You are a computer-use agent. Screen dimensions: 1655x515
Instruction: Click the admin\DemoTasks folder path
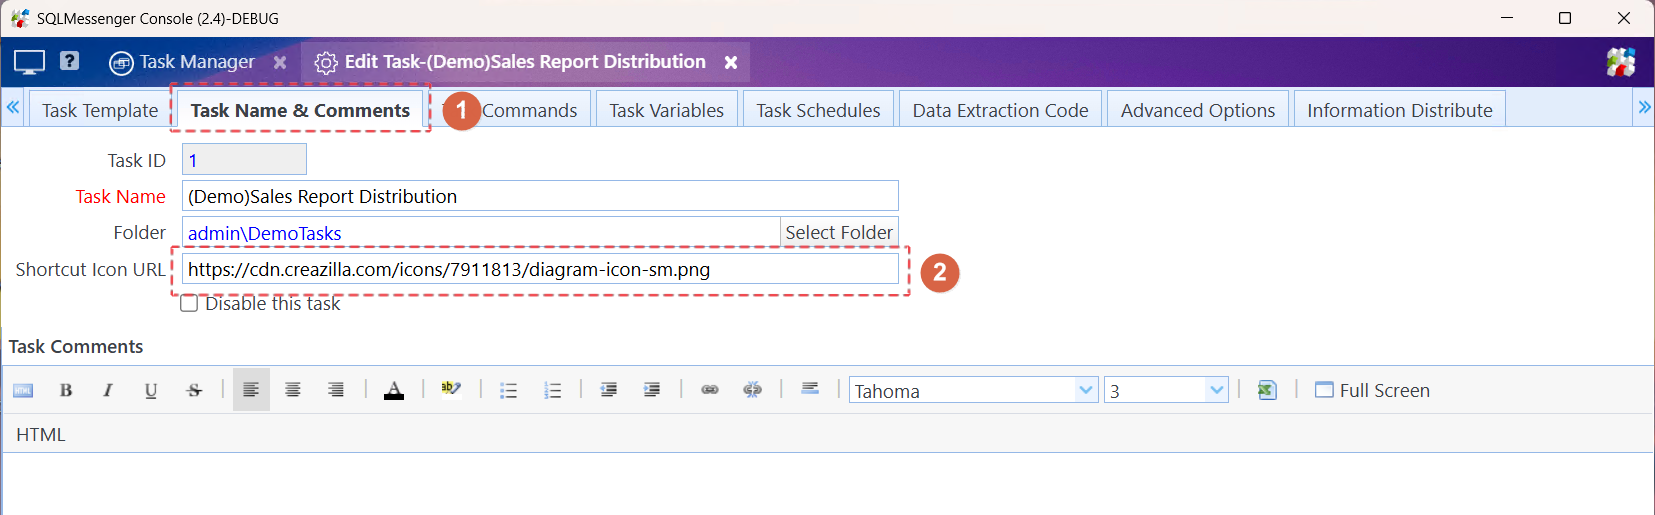click(x=265, y=233)
